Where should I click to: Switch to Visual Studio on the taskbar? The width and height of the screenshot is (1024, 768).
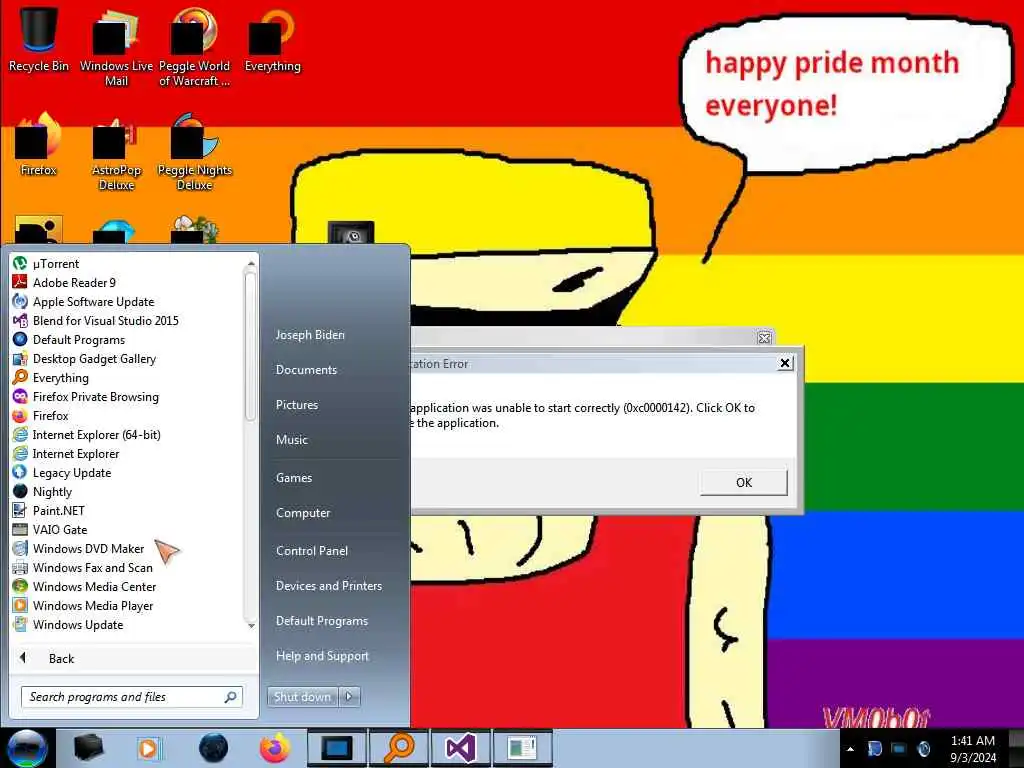pos(460,748)
